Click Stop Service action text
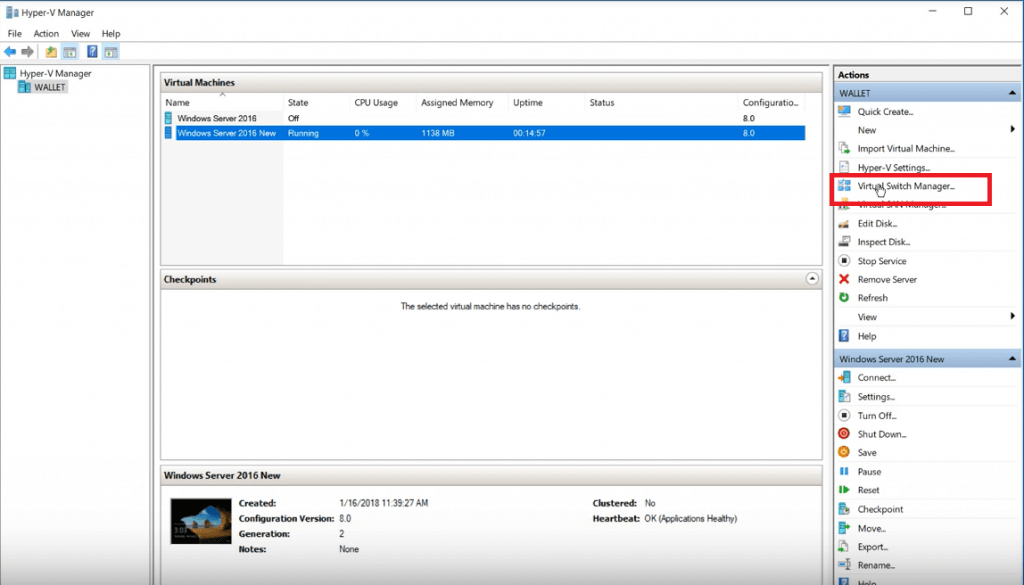The height and width of the screenshot is (585, 1024). [x=882, y=261]
